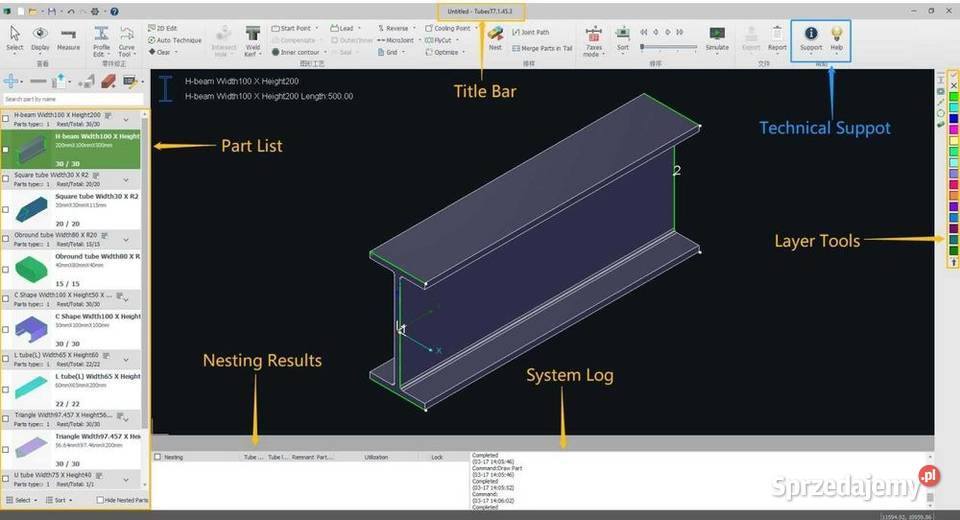Check the L tube(L) Width65 group checkbox
960x520 pixels.
pos(6,359)
